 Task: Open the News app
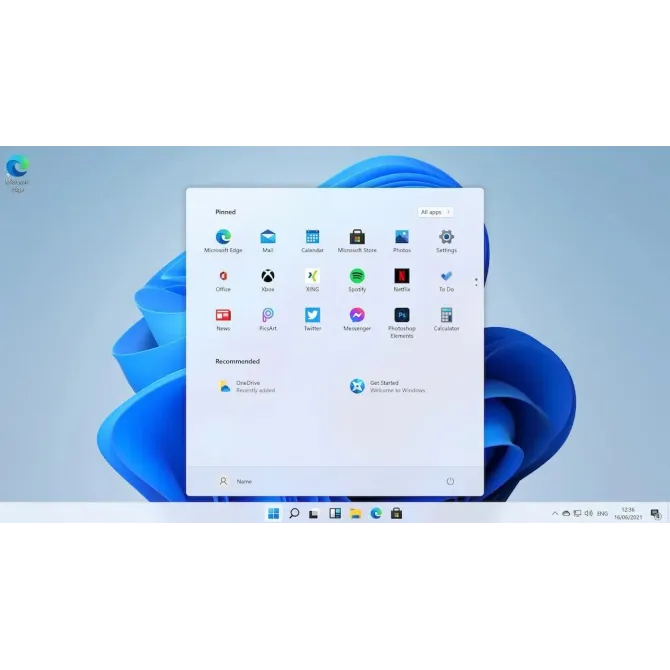223,320
